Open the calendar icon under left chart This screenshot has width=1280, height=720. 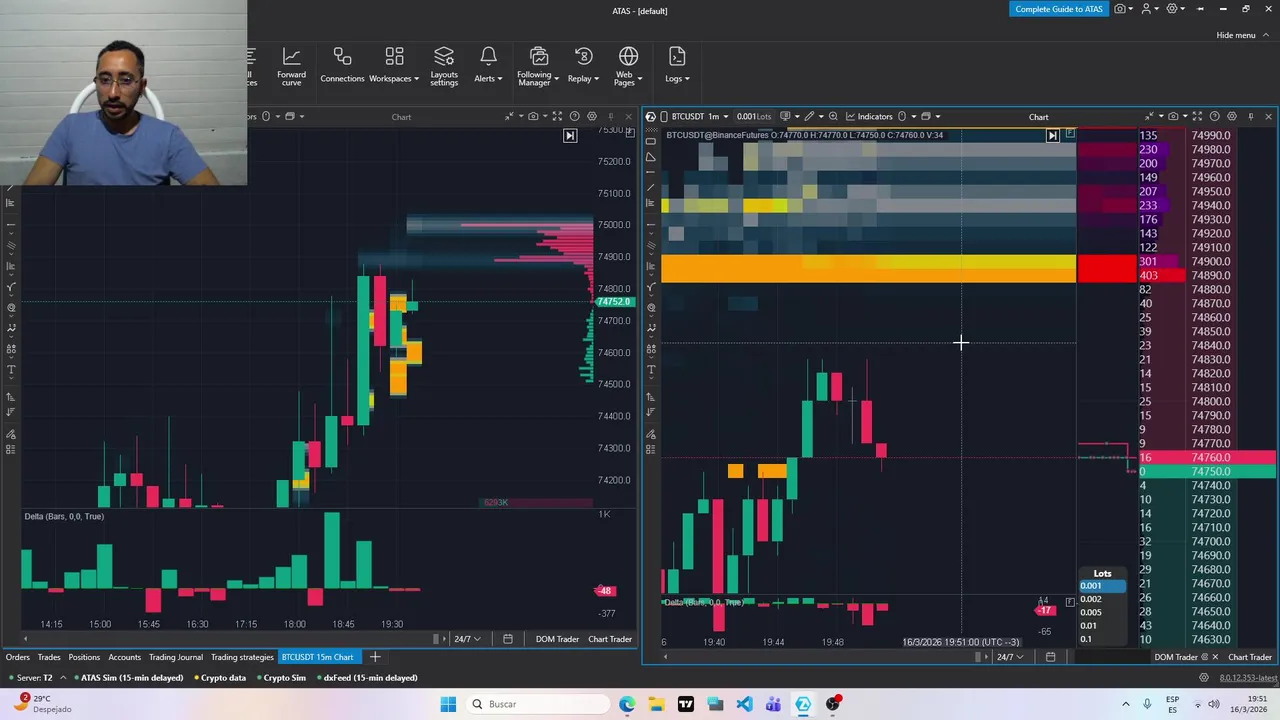click(508, 639)
